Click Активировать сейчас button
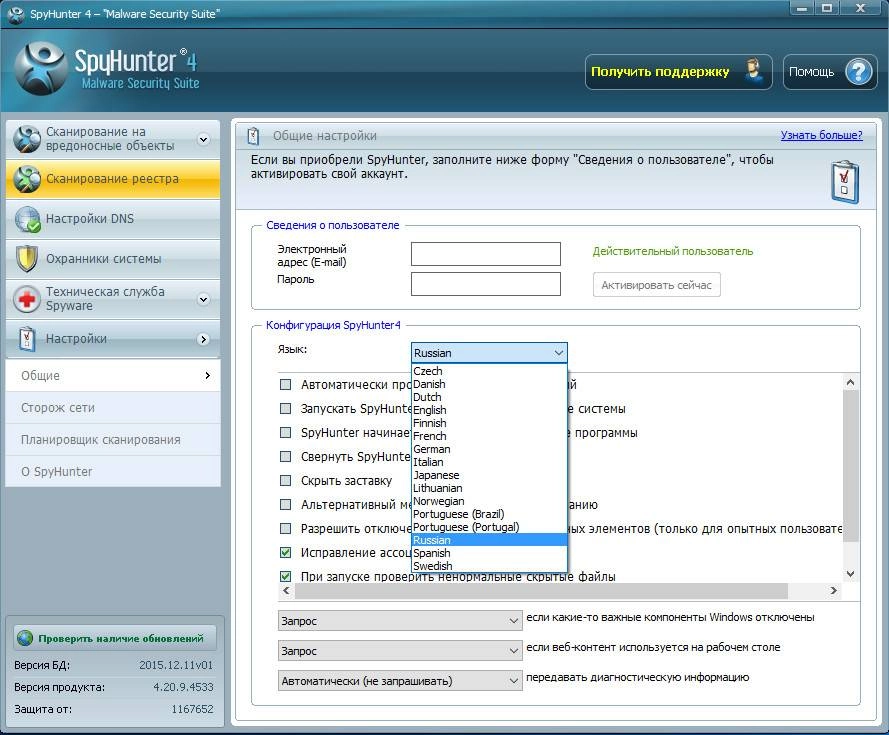The height and width of the screenshot is (735, 889). point(657,285)
